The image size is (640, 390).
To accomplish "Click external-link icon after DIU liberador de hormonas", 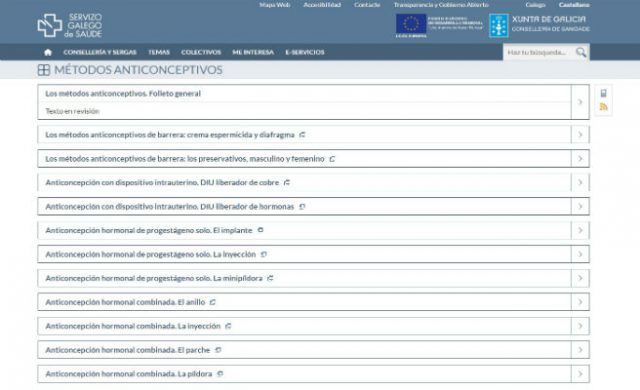I will tap(302, 206).
